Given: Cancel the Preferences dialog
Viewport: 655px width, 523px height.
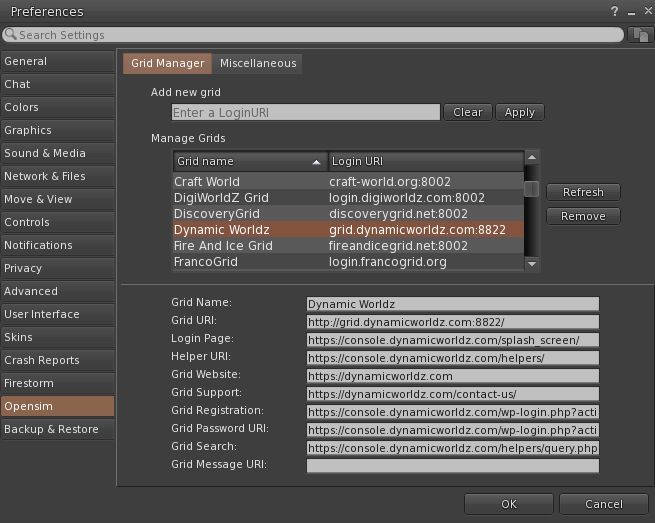Looking at the screenshot, I should tap(604, 504).
